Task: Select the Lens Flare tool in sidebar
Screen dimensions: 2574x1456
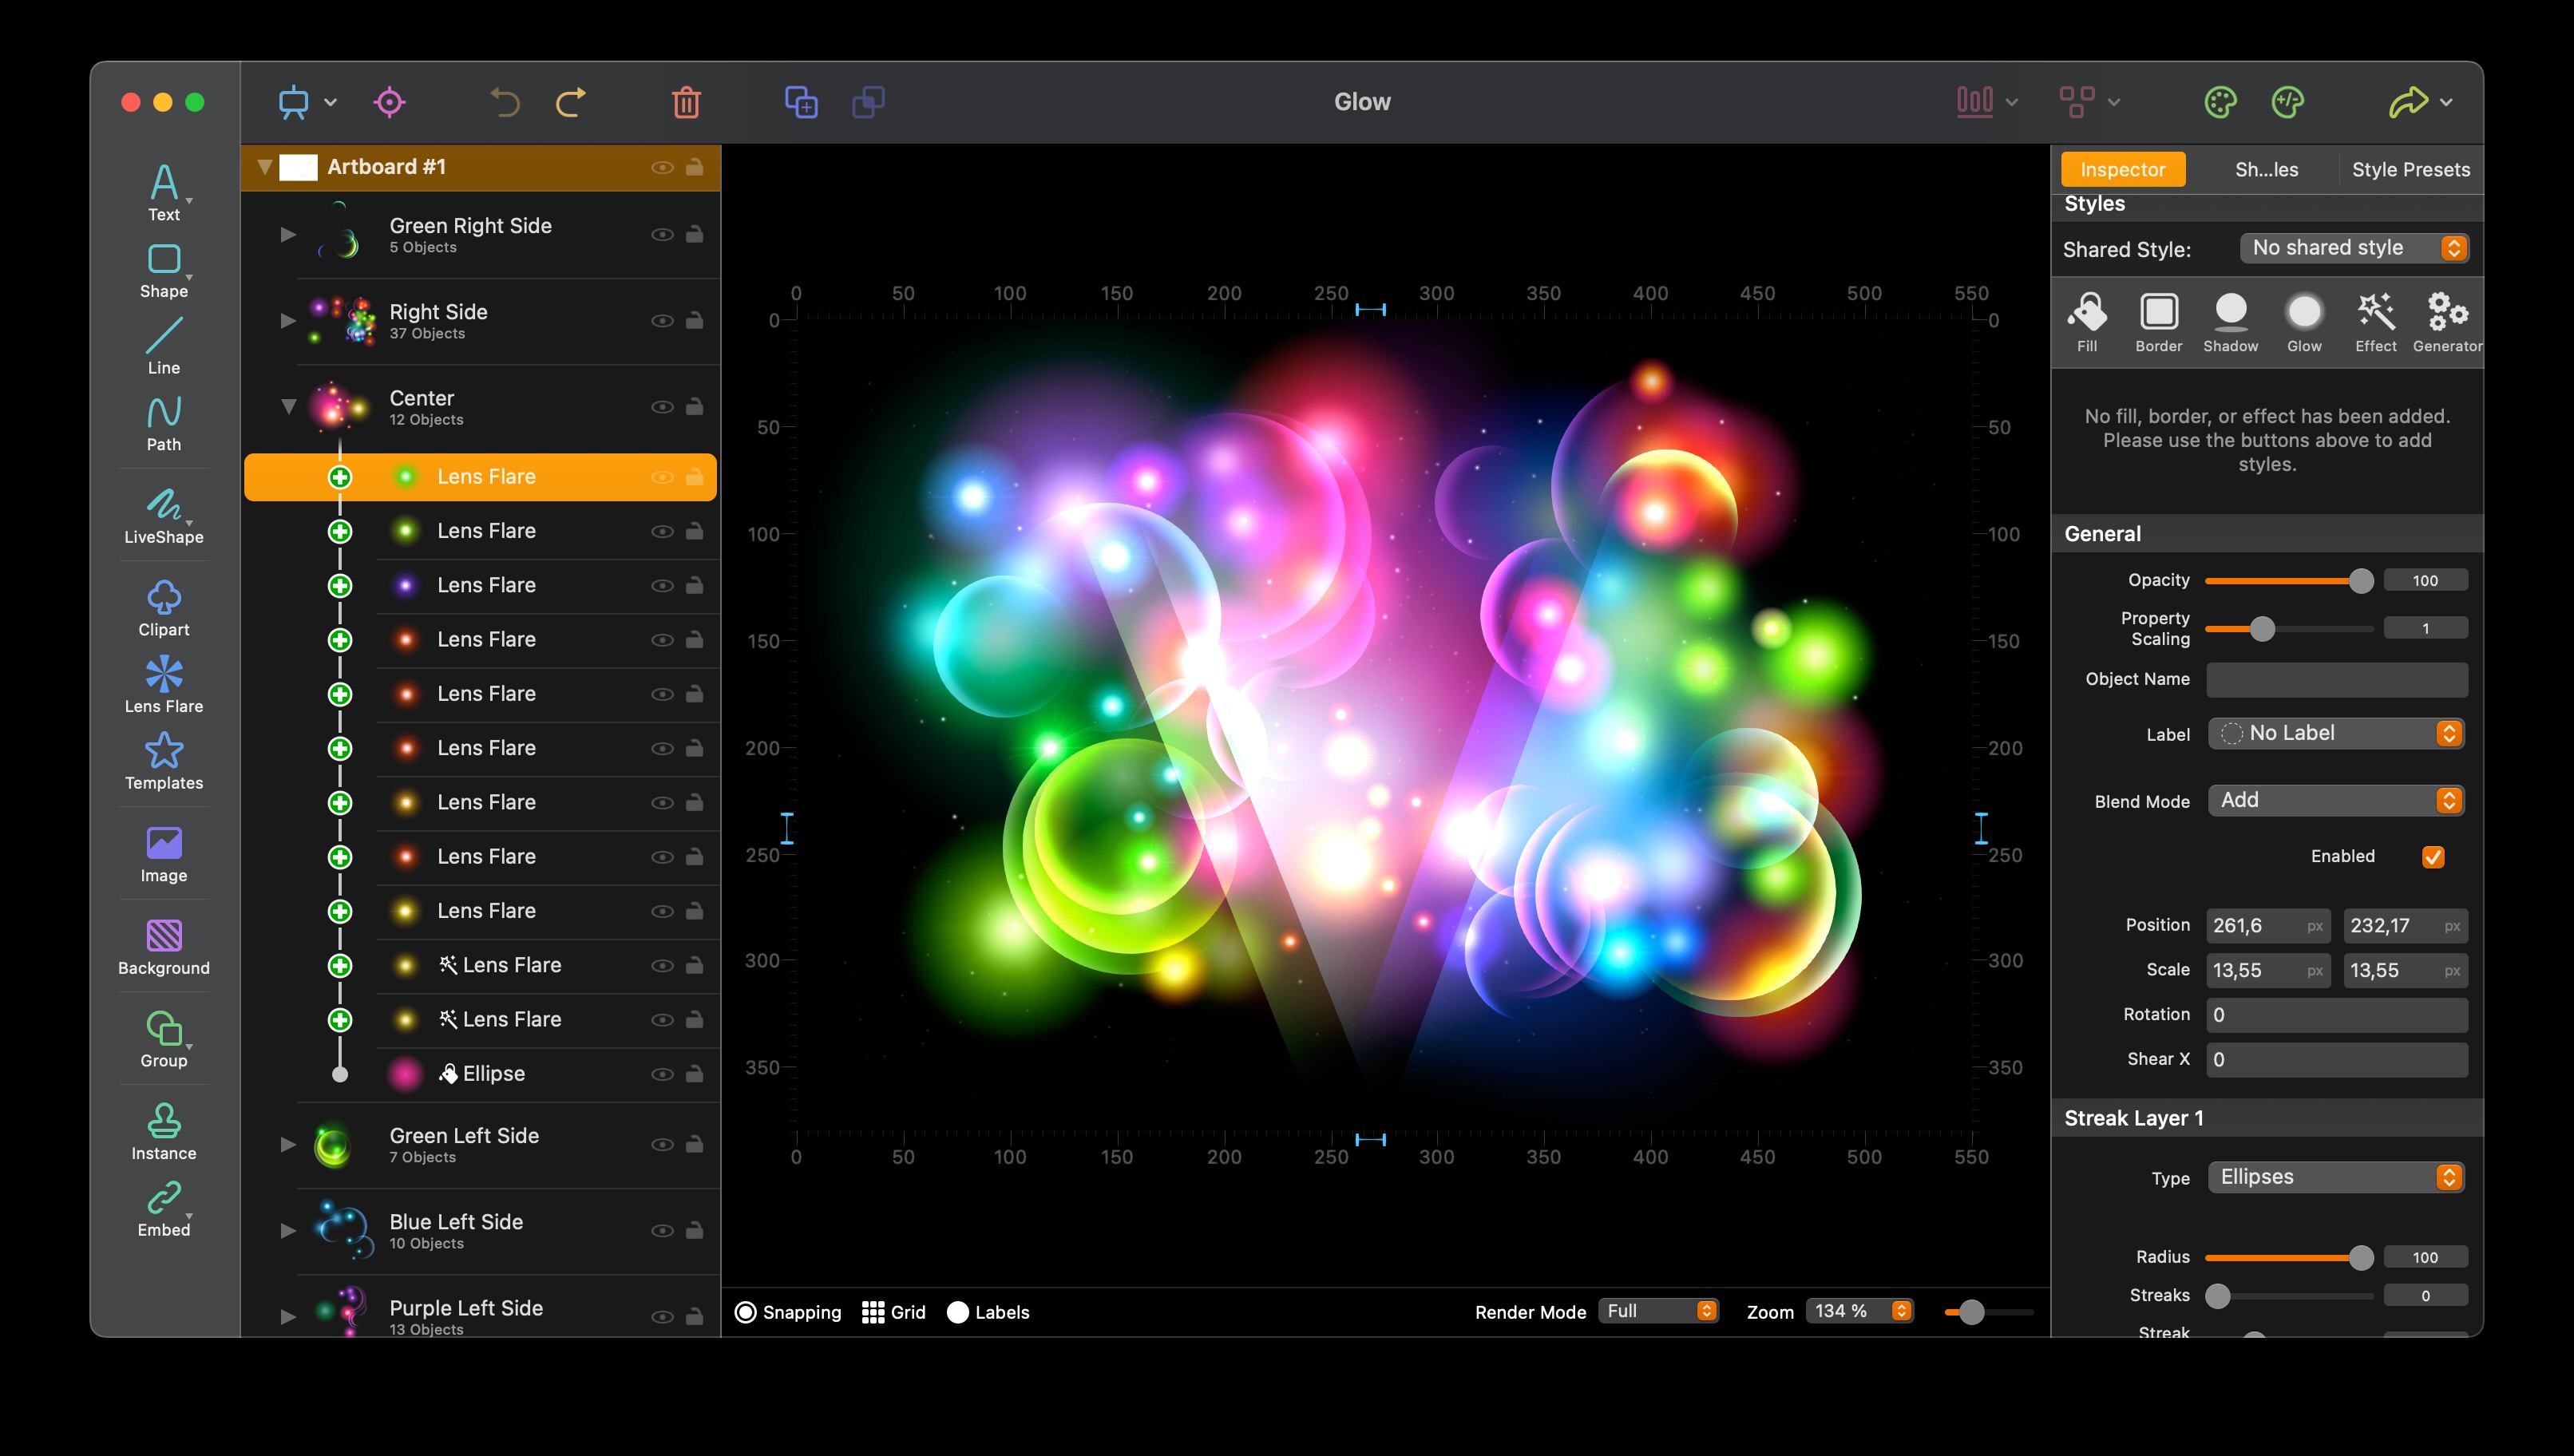Action: pyautogui.click(x=164, y=685)
